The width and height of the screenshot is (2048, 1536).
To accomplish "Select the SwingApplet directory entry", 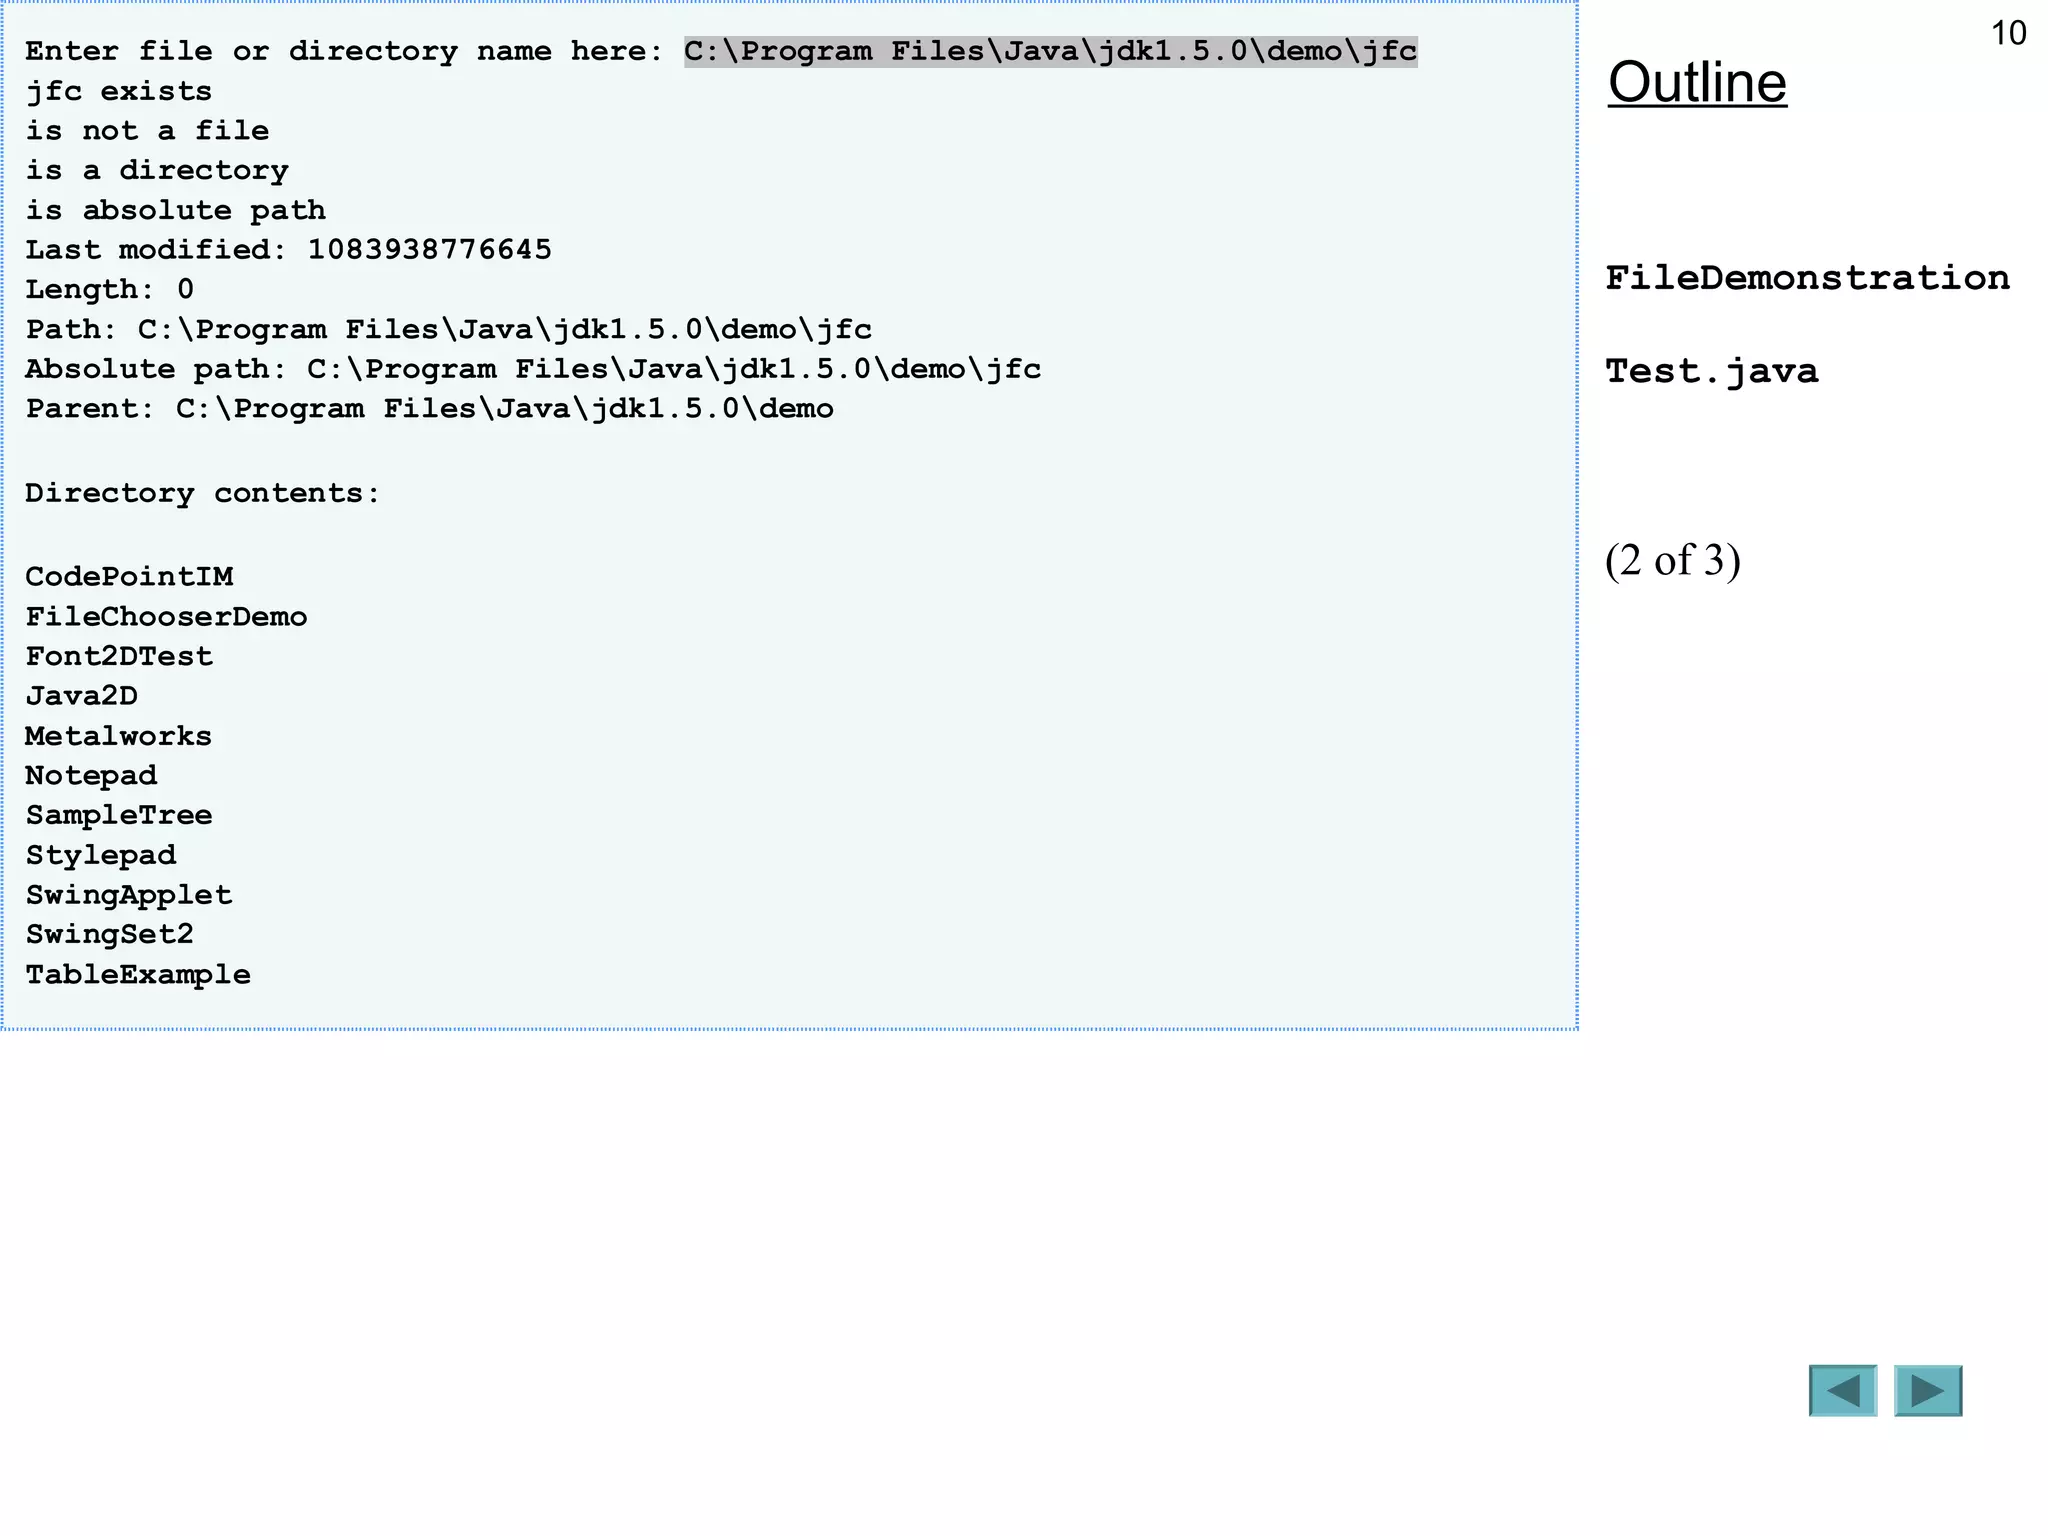I will (129, 895).
